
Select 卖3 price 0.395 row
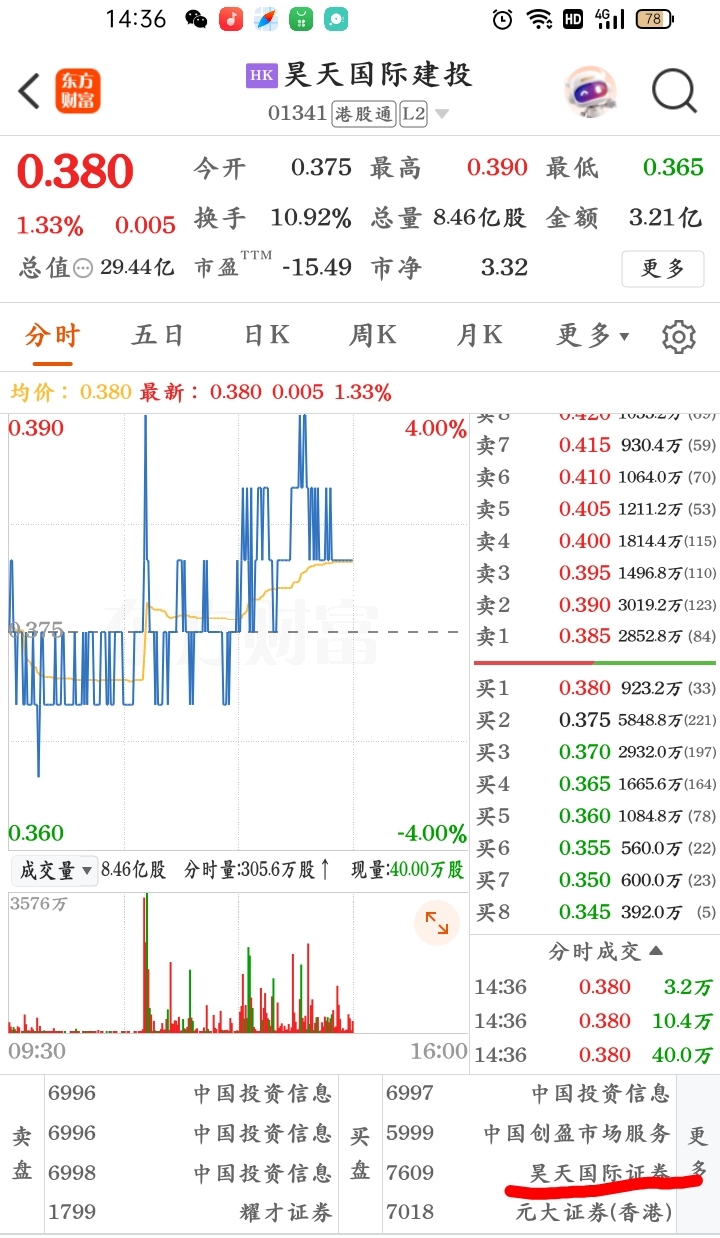coord(595,573)
